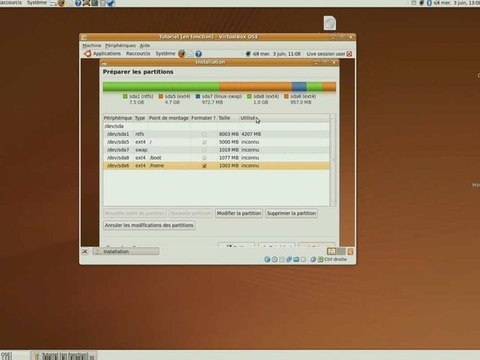Click the blue swap segment in partition bar
Screen dimensions: 480x360
click(299, 87)
